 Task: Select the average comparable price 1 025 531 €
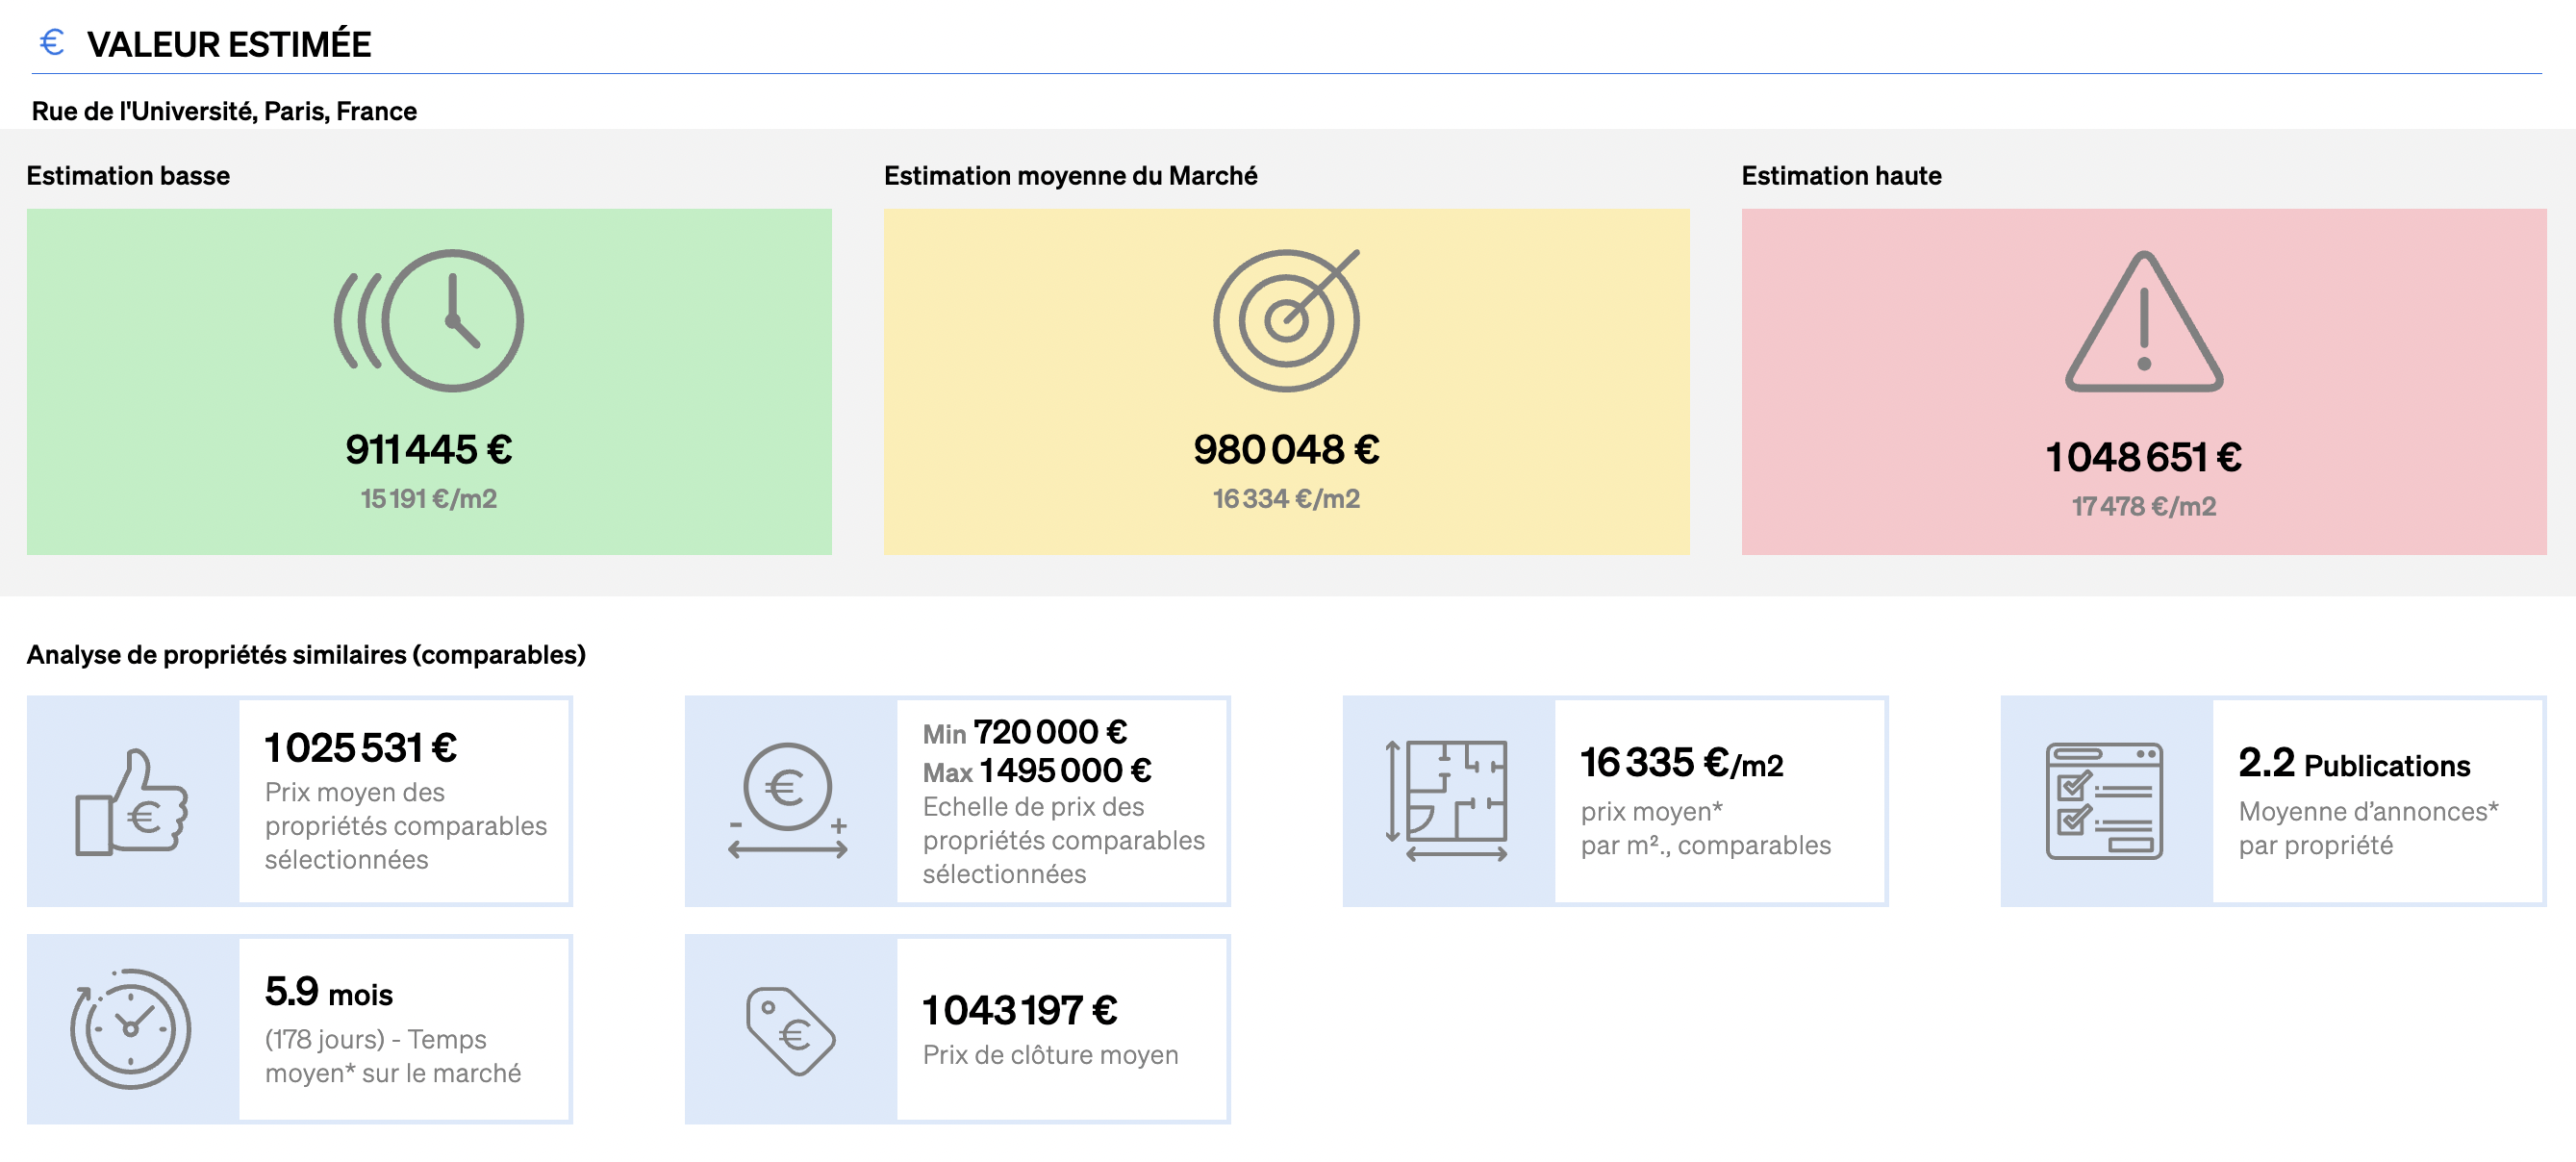[x=360, y=748]
